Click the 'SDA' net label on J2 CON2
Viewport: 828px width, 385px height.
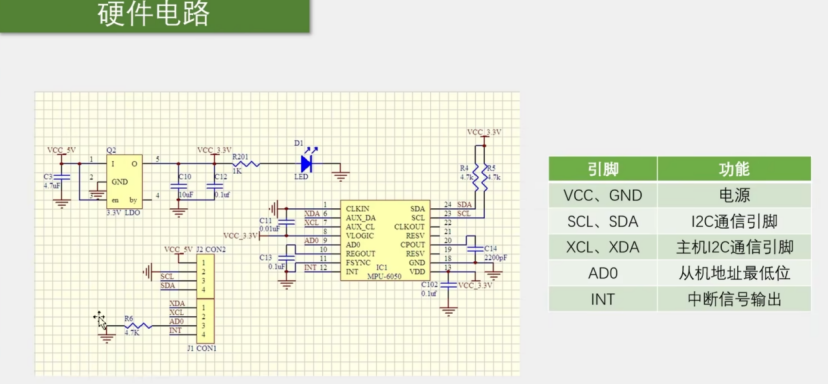pyautogui.click(x=168, y=286)
